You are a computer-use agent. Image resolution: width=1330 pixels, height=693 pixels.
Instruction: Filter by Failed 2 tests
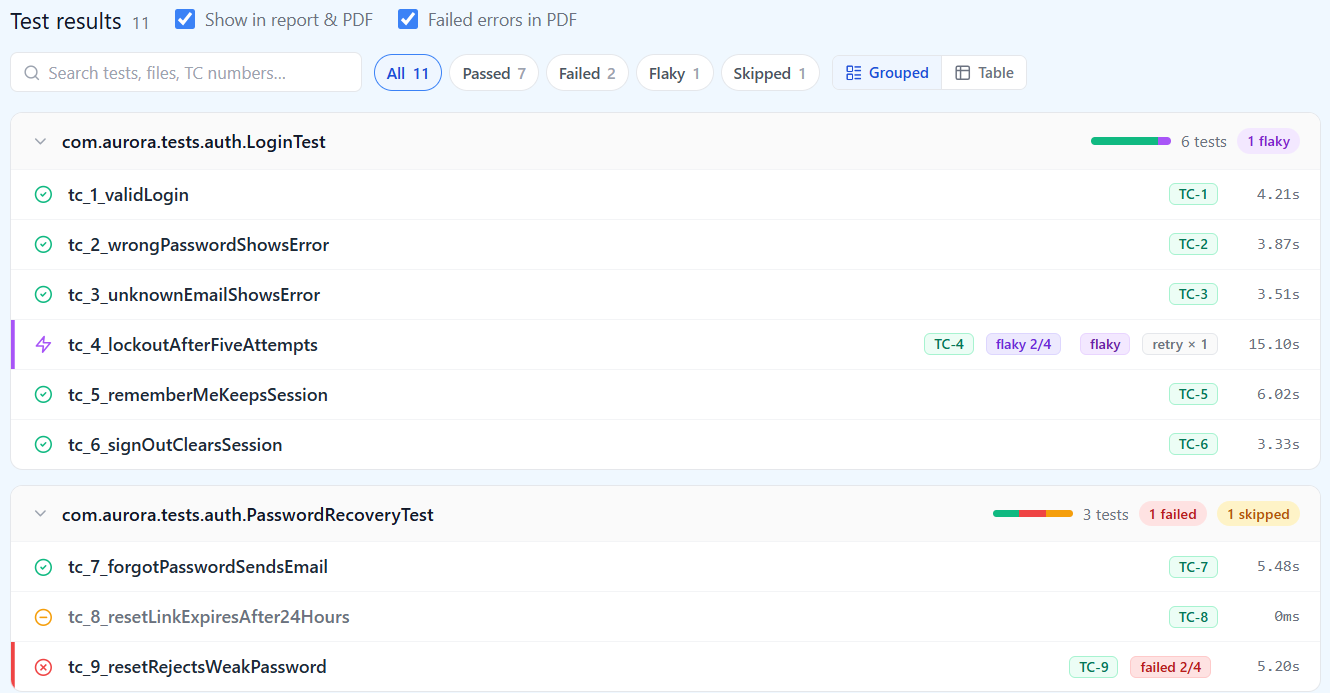(587, 73)
